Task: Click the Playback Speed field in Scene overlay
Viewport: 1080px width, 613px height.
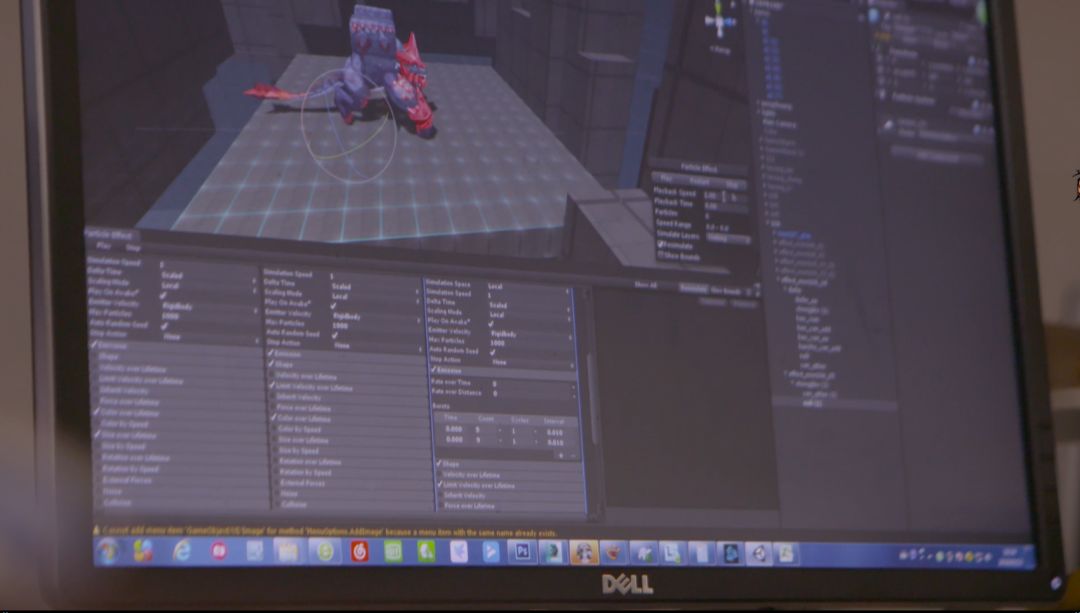Action: tap(724, 196)
